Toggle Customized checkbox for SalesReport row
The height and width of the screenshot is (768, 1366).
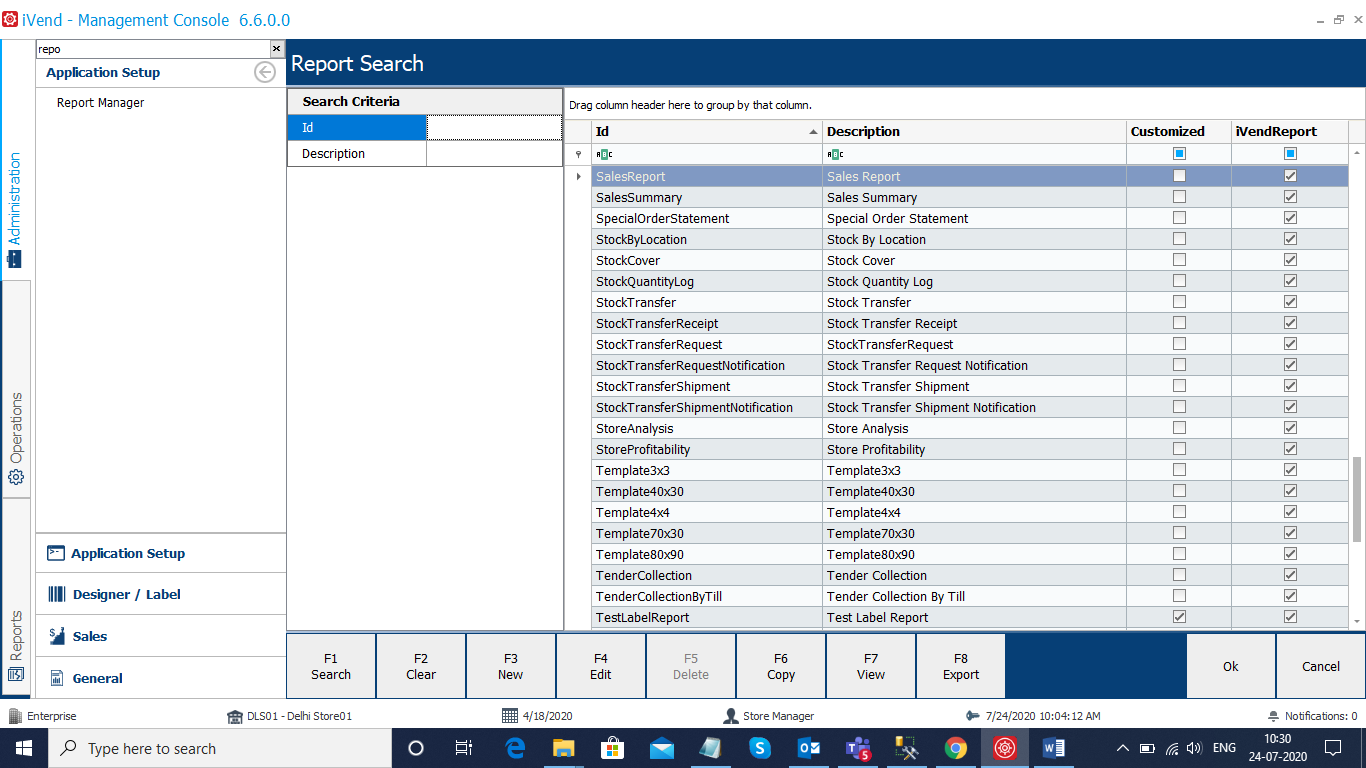pos(1180,176)
